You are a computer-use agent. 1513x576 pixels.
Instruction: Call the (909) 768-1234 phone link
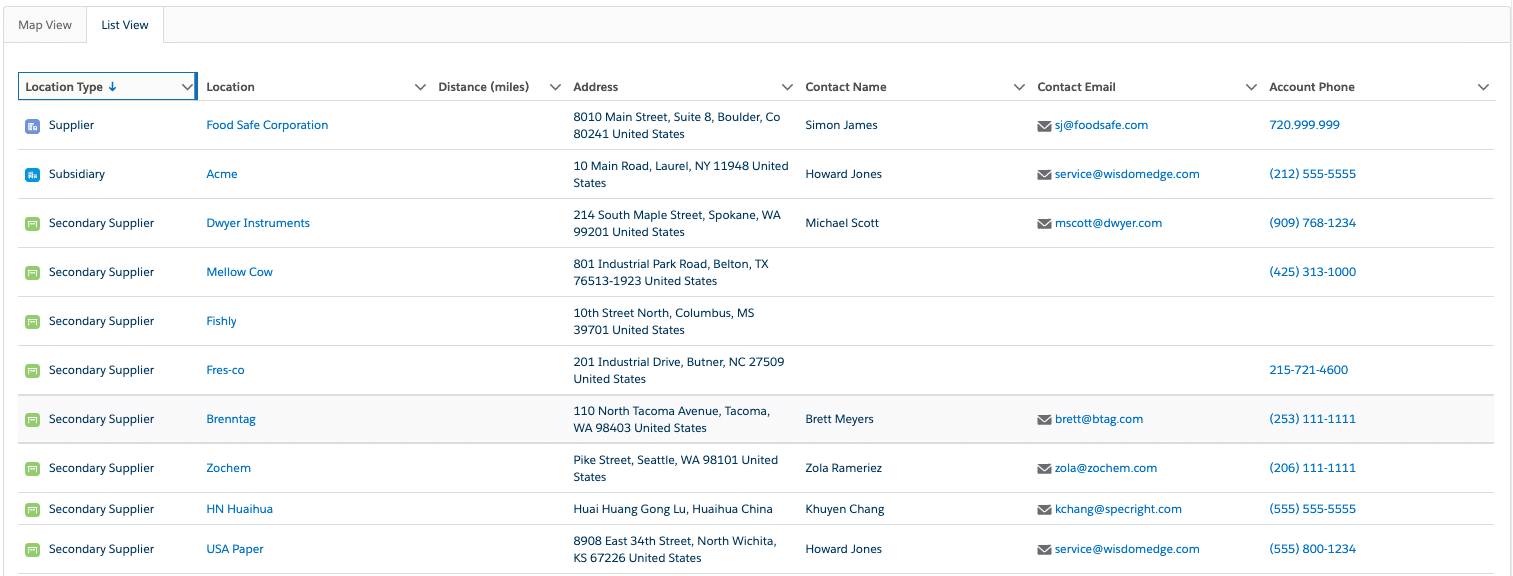point(1312,223)
